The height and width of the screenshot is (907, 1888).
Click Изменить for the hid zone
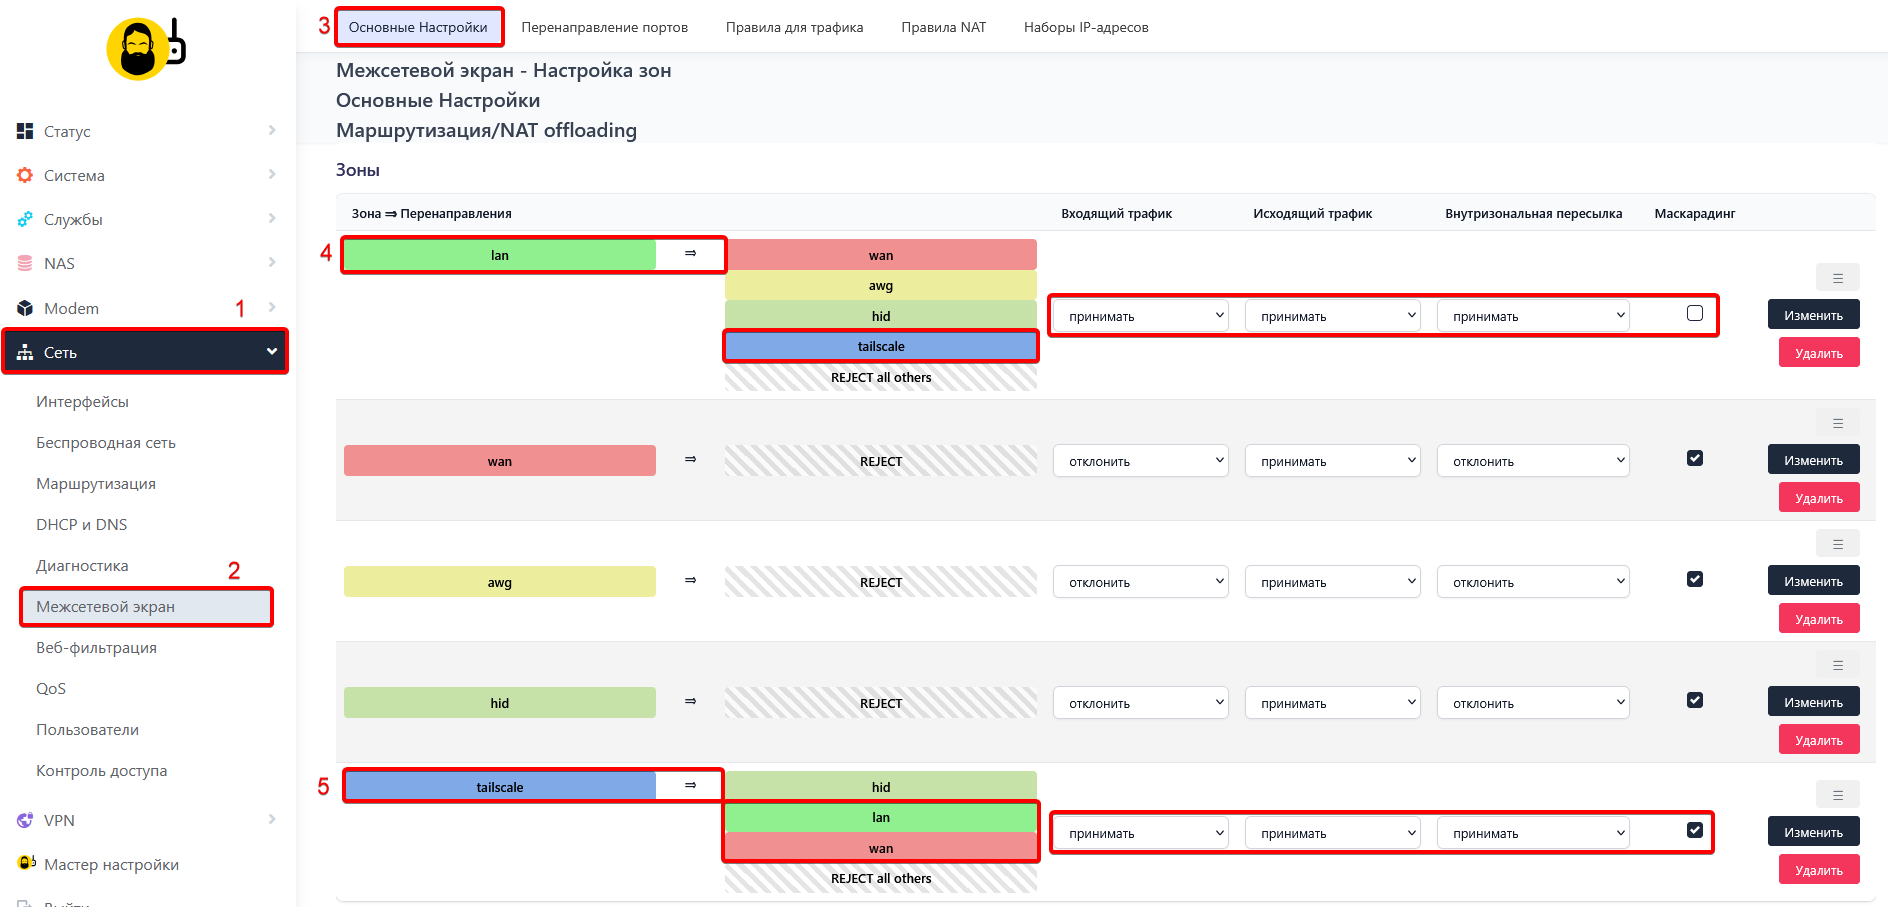click(x=1813, y=701)
